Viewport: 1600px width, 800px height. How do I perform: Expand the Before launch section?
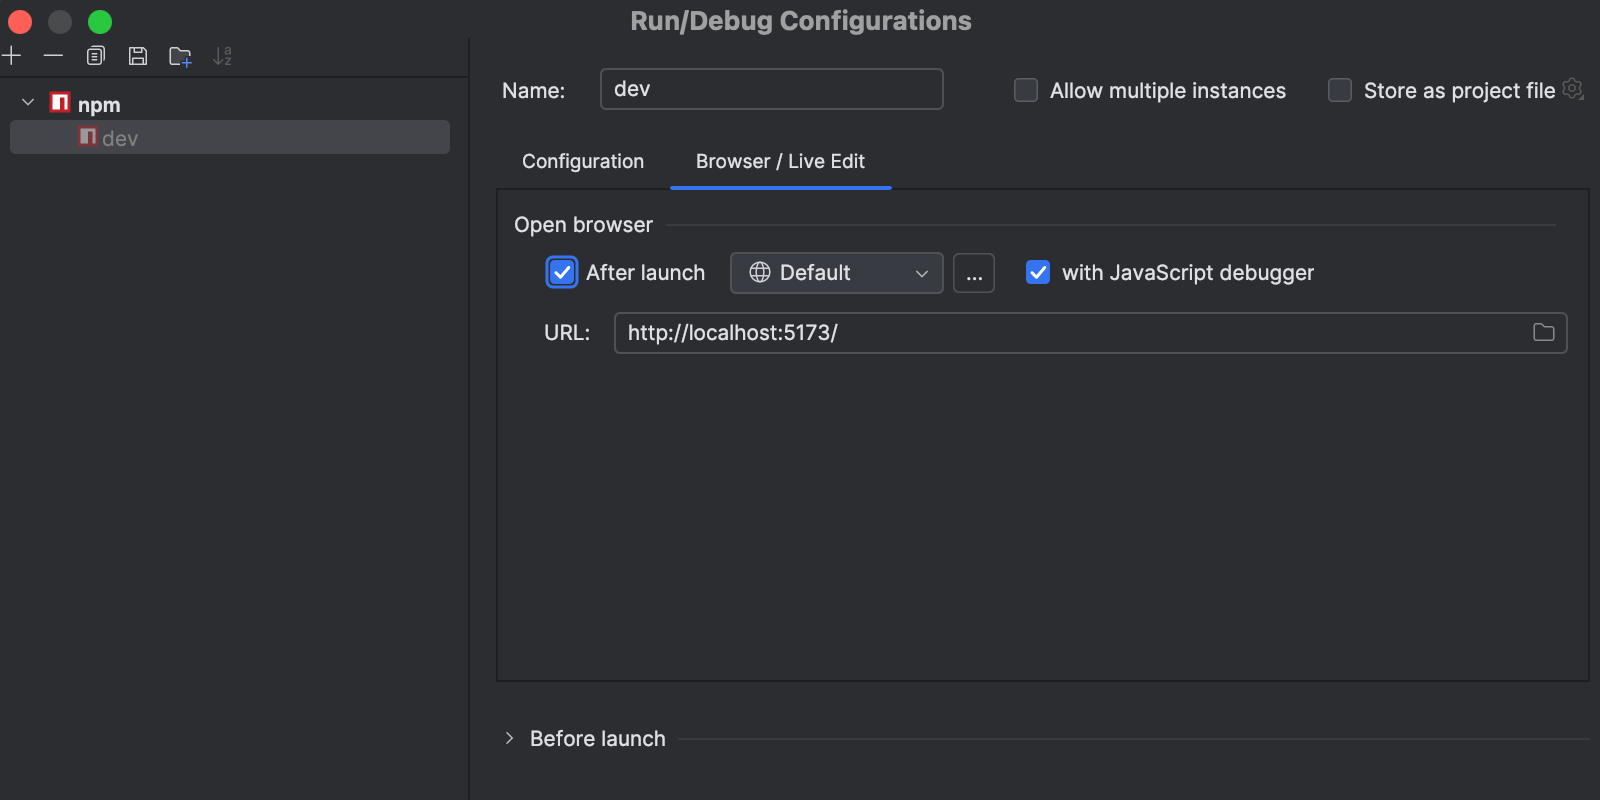510,739
